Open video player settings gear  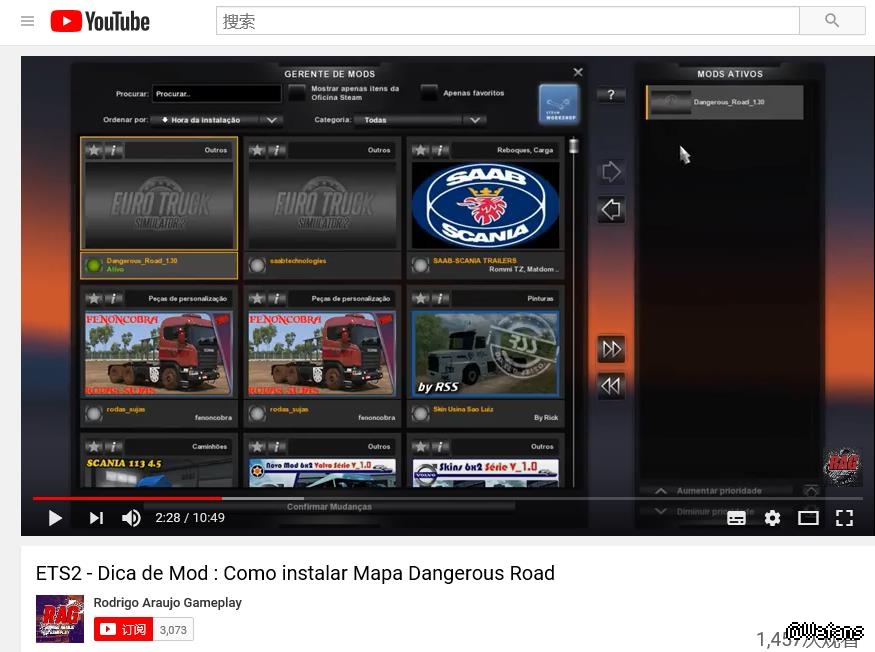pos(772,518)
